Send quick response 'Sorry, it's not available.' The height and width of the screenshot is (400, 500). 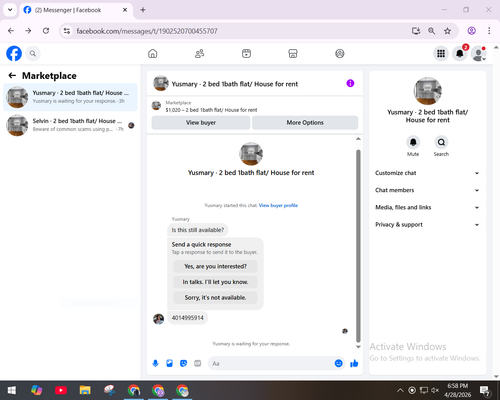coord(215,298)
